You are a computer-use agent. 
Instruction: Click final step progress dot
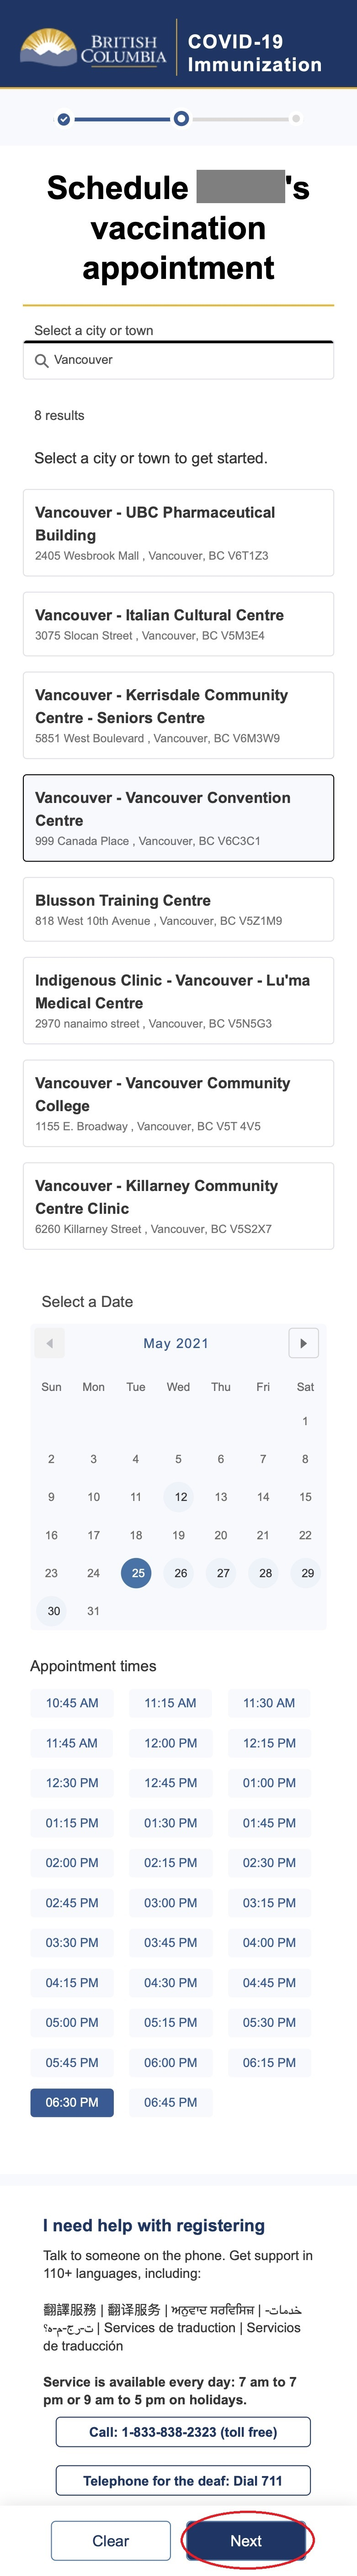coord(296,119)
